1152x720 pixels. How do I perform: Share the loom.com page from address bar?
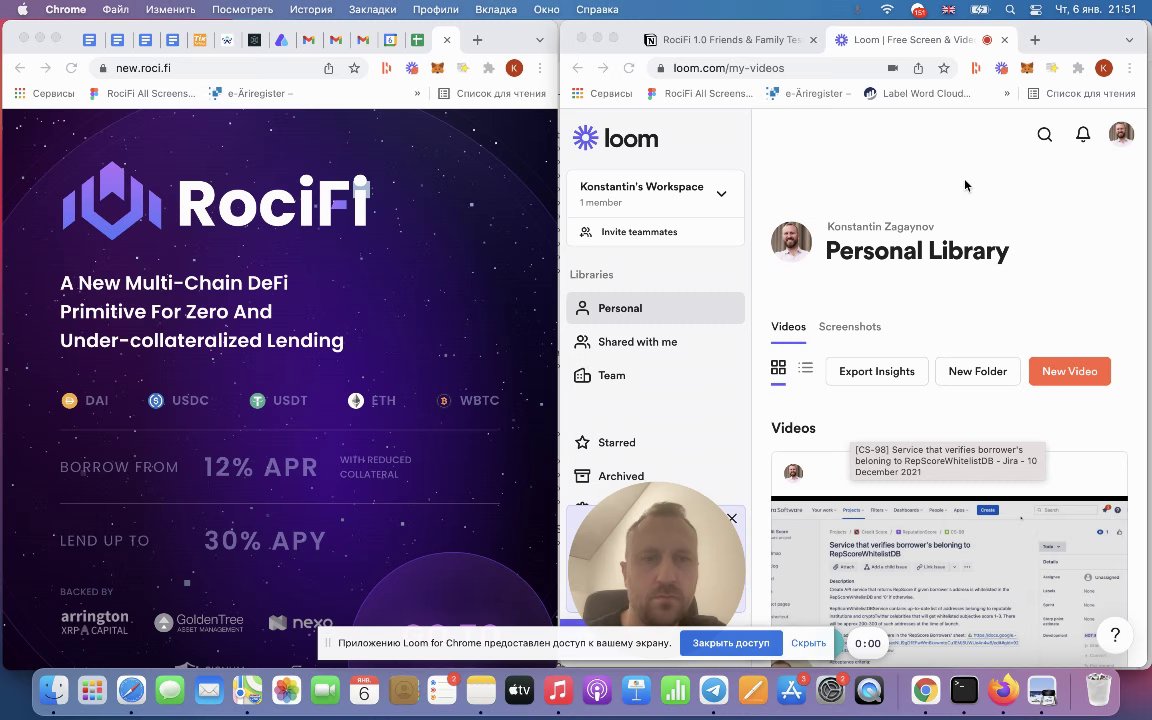(x=918, y=68)
